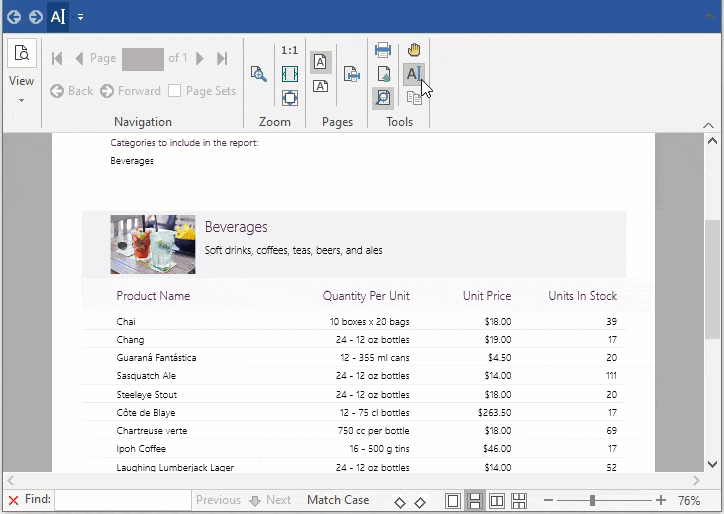The height and width of the screenshot is (514, 724).
Task: Activate the text selection tool
Action: (413, 73)
